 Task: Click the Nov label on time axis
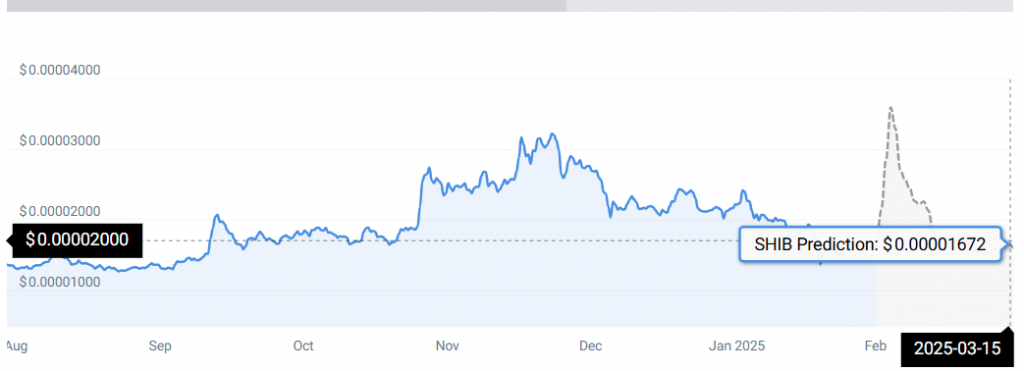click(x=447, y=346)
